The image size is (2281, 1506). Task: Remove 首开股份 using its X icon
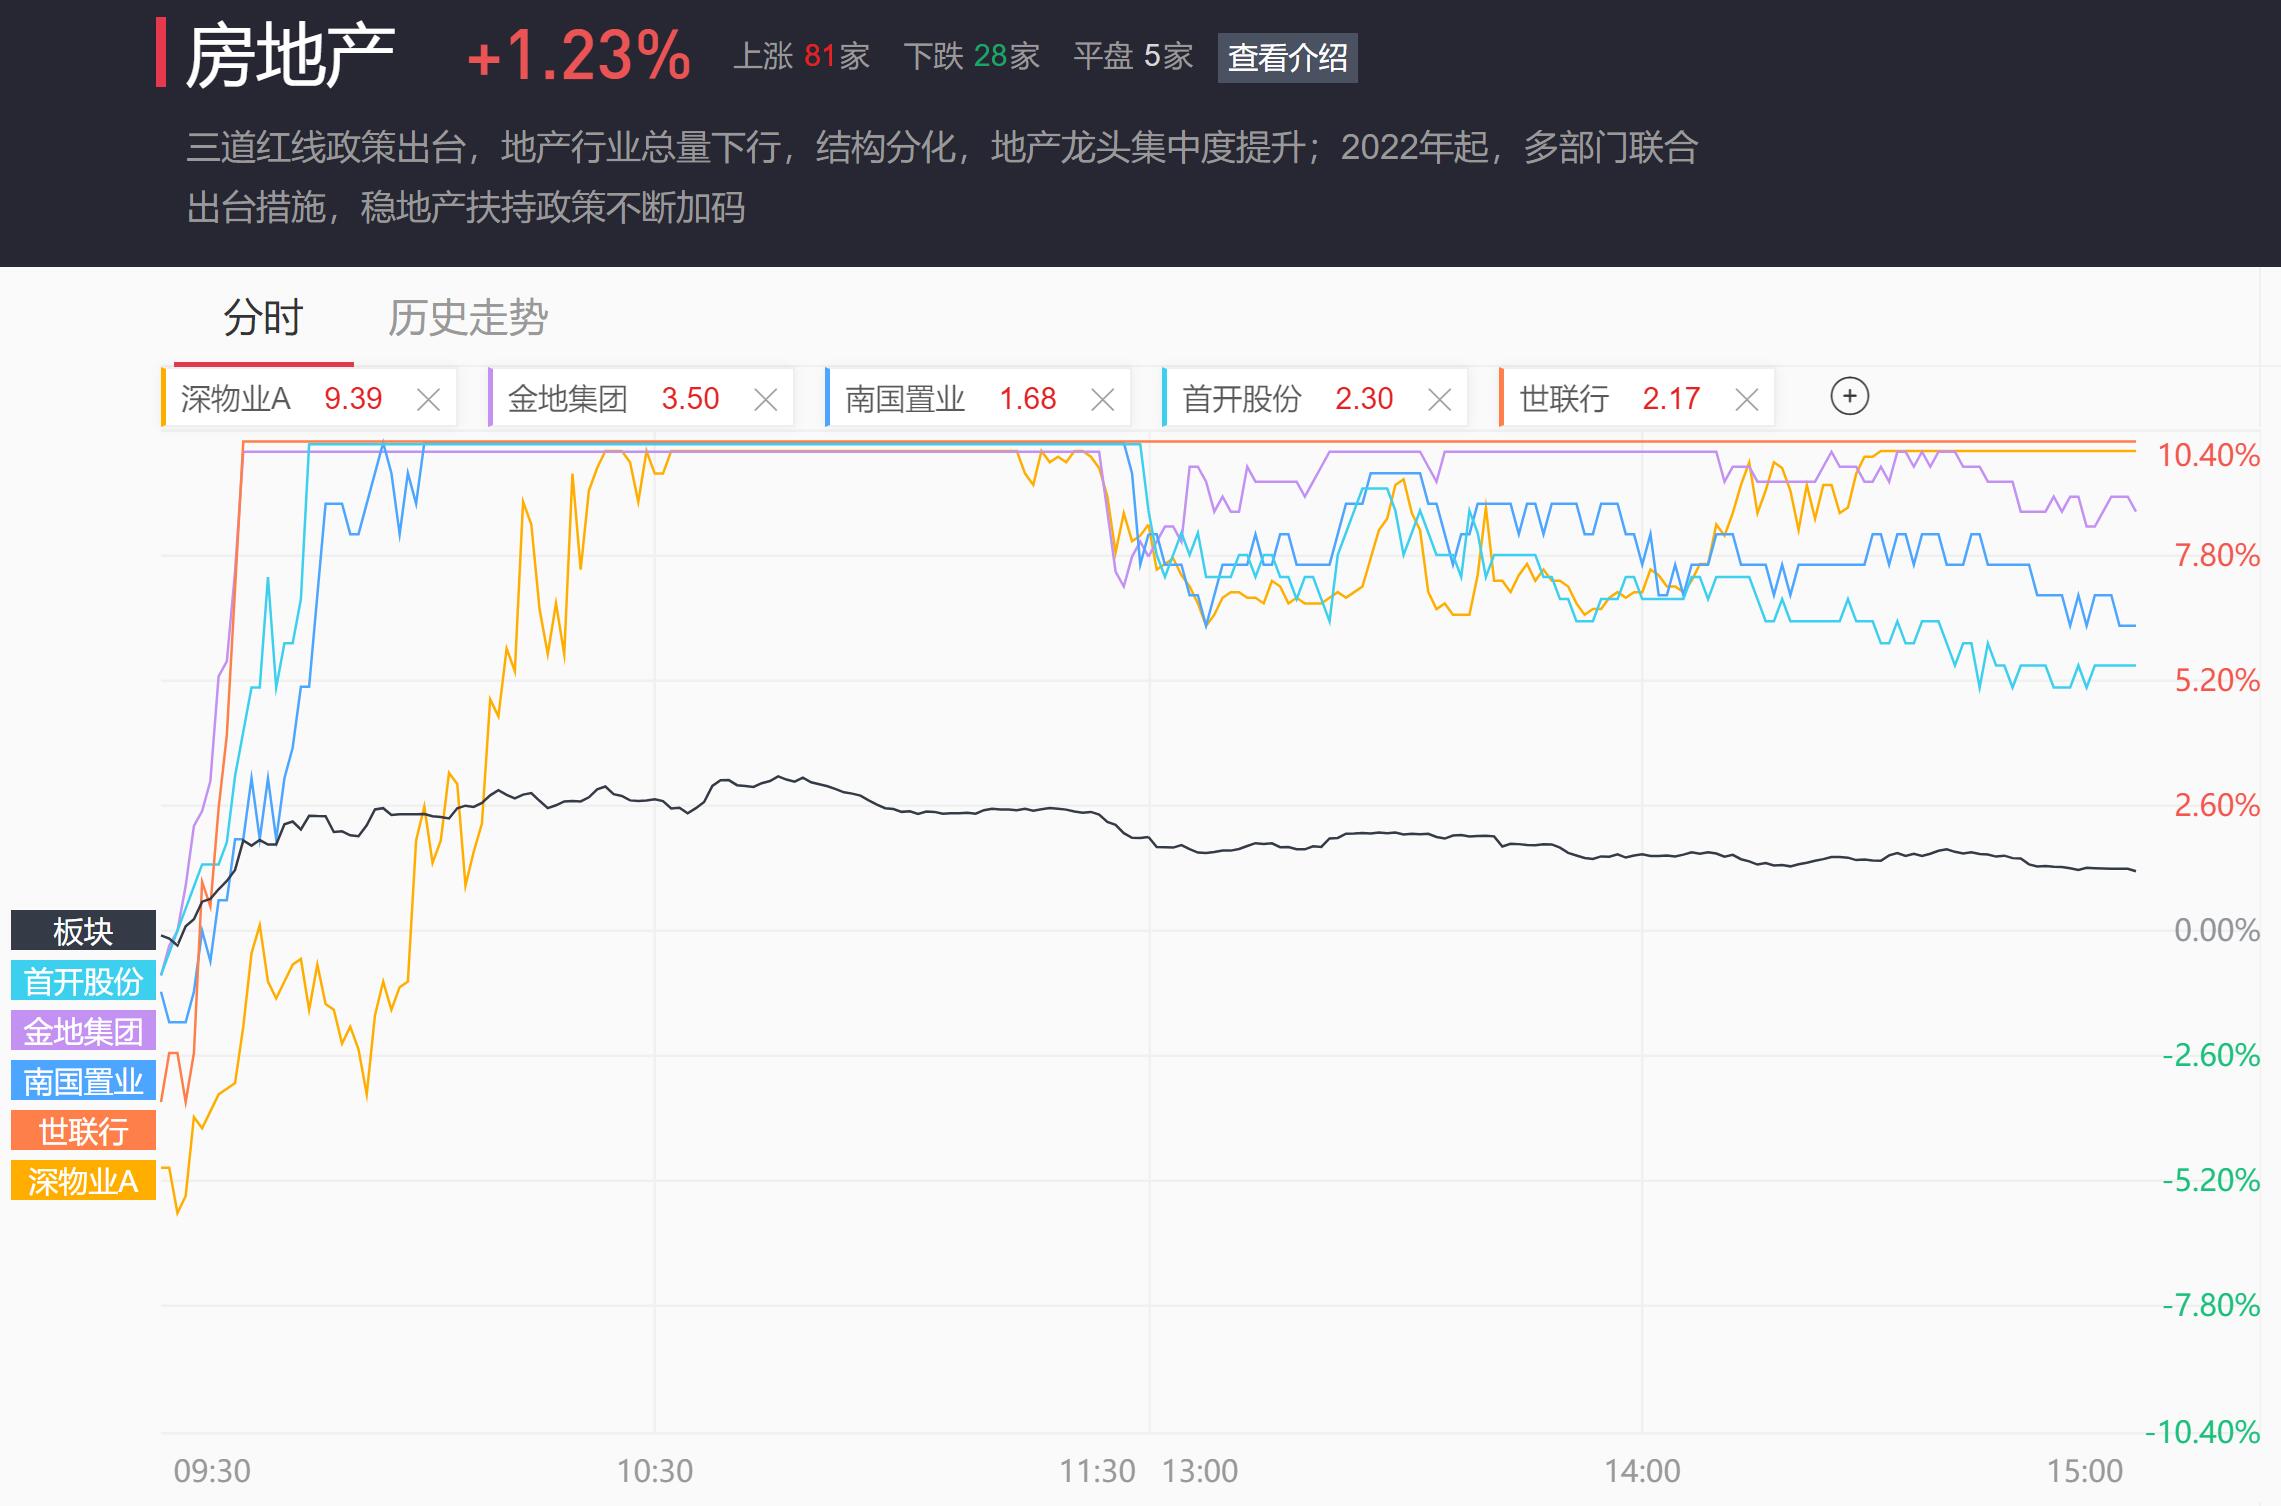[1439, 400]
